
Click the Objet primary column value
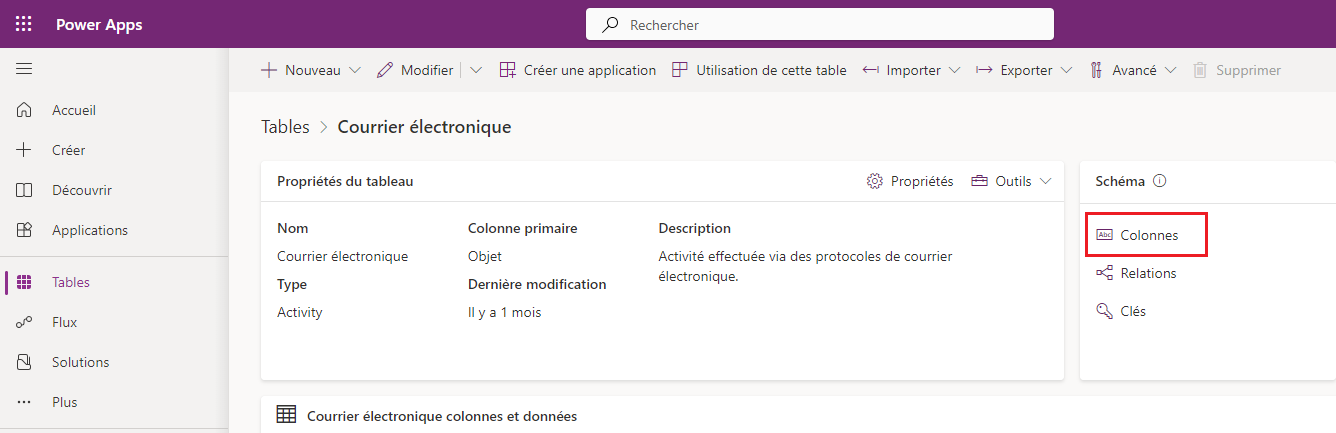485,256
